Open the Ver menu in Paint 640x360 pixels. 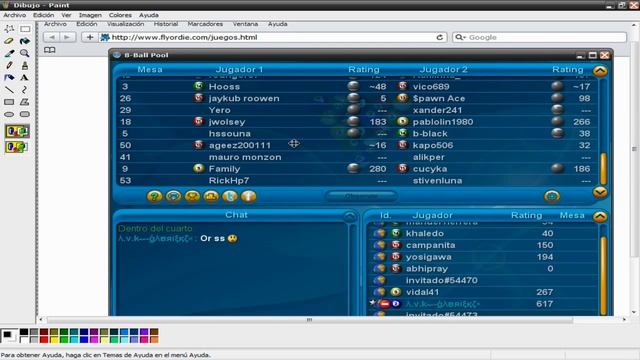[x=66, y=15]
